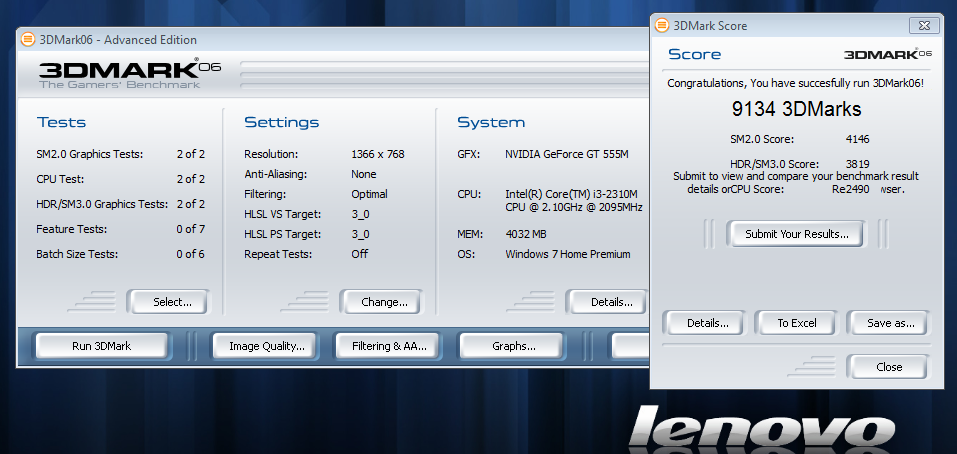Submit Your Results online
This screenshot has width=957, height=454.
pos(796,234)
